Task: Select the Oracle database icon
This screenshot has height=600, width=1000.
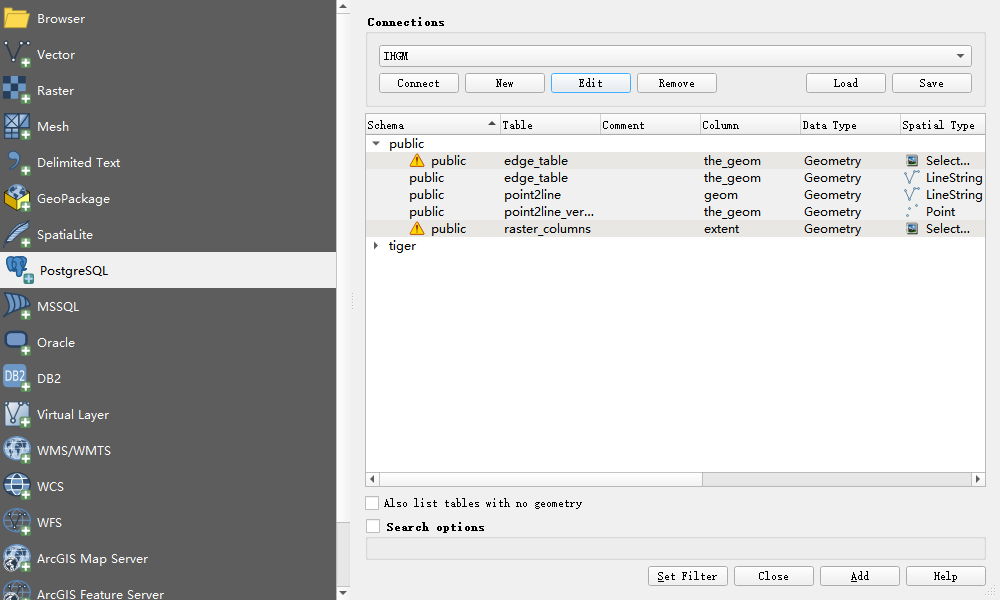Action: (x=17, y=342)
